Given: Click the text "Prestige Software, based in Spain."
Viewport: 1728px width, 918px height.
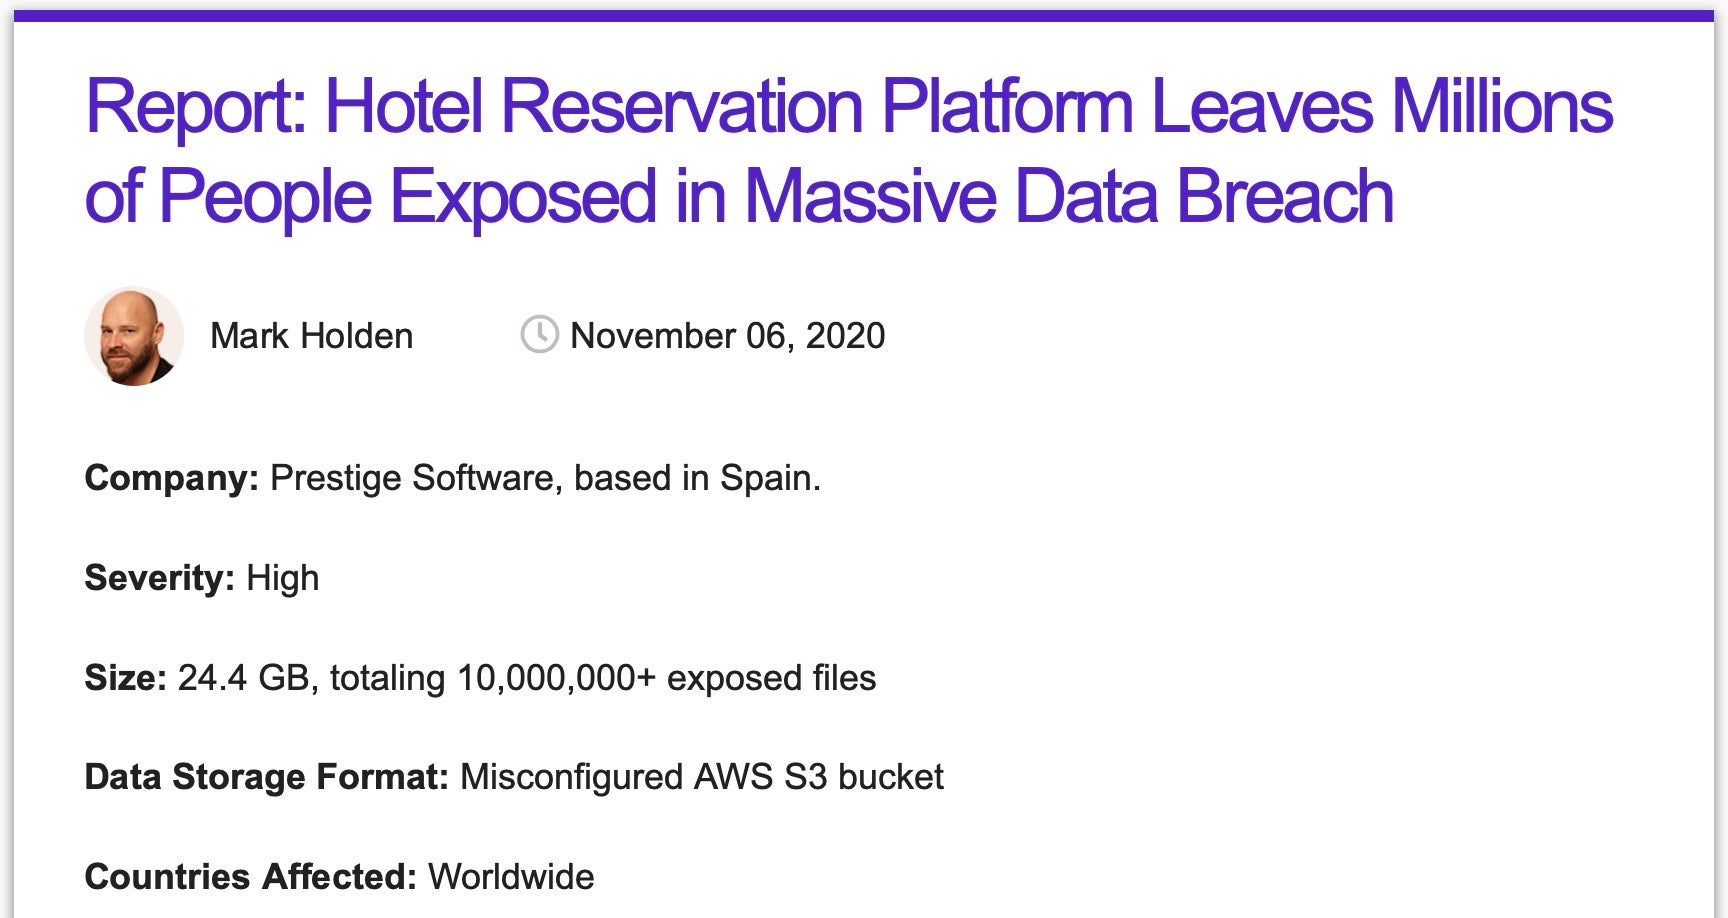Looking at the screenshot, I should [x=545, y=478].
